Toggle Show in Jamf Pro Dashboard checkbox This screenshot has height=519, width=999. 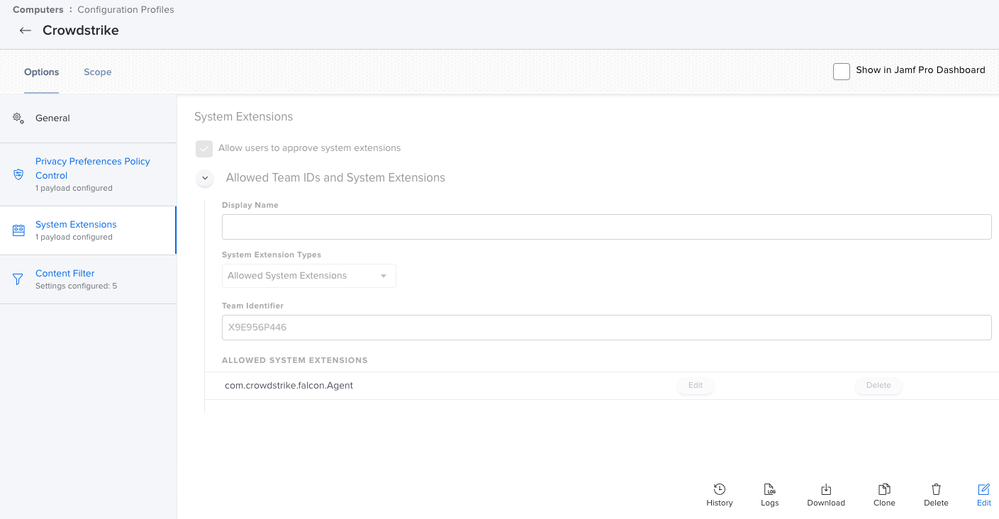841,71
